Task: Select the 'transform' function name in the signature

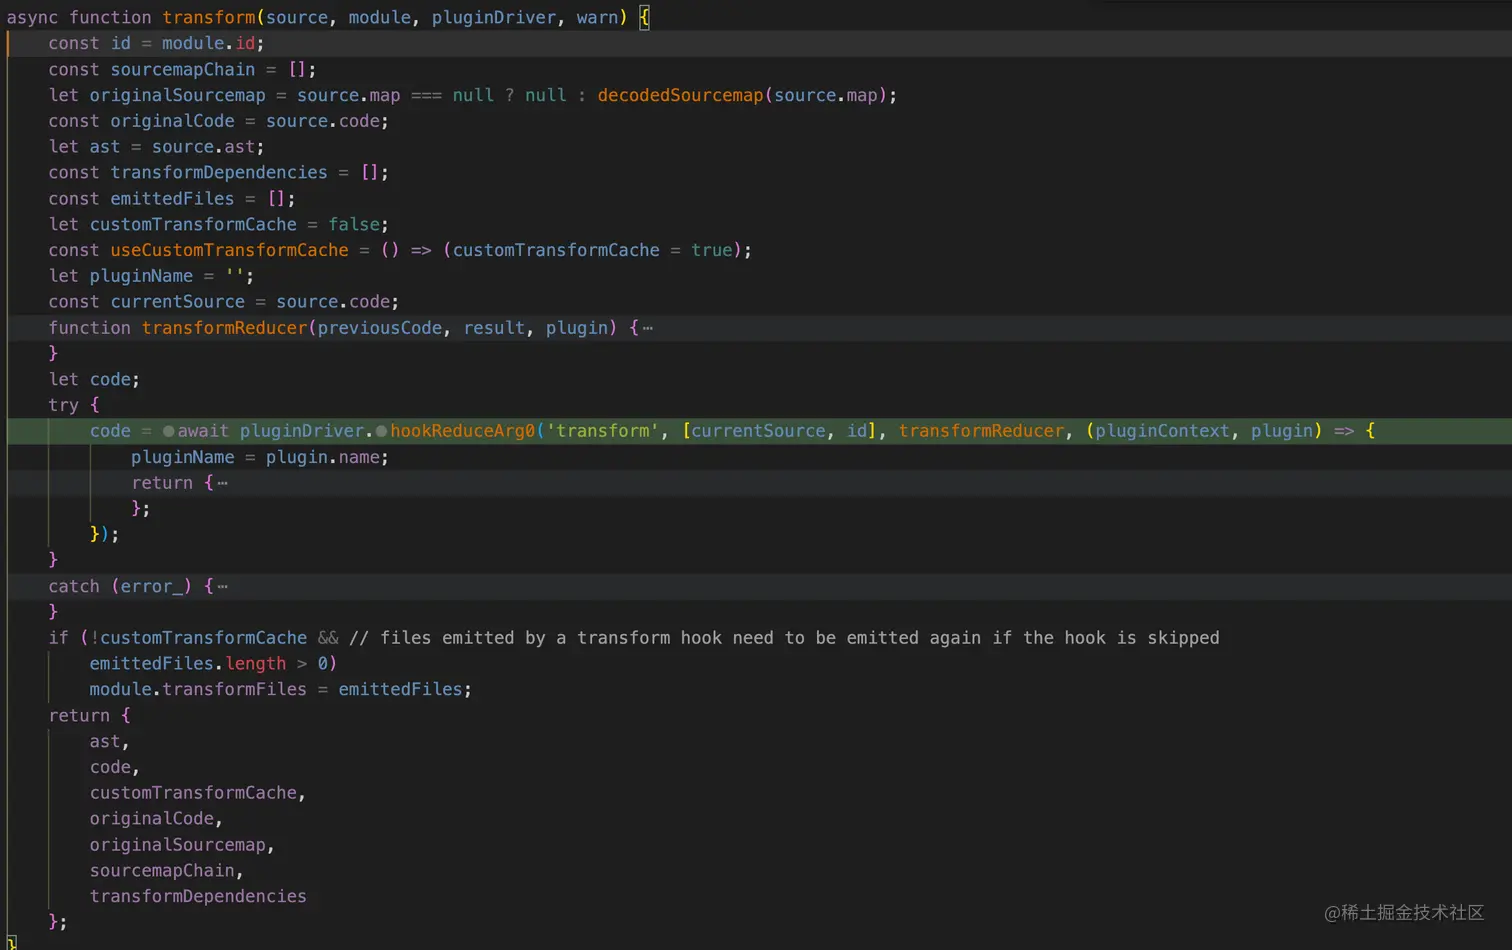Action: [209, 17]
